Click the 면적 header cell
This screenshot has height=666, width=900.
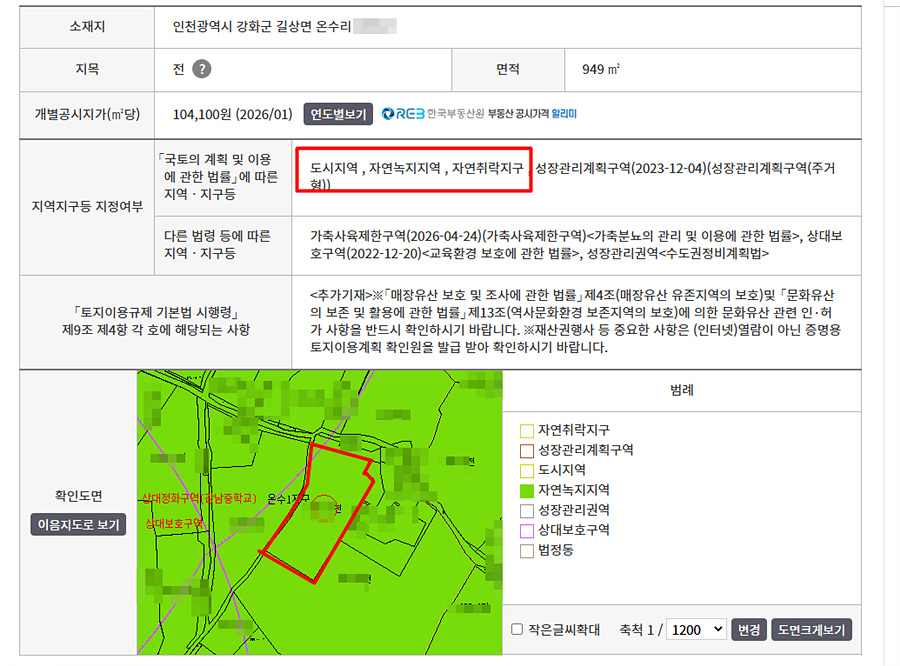coord(508,69)
